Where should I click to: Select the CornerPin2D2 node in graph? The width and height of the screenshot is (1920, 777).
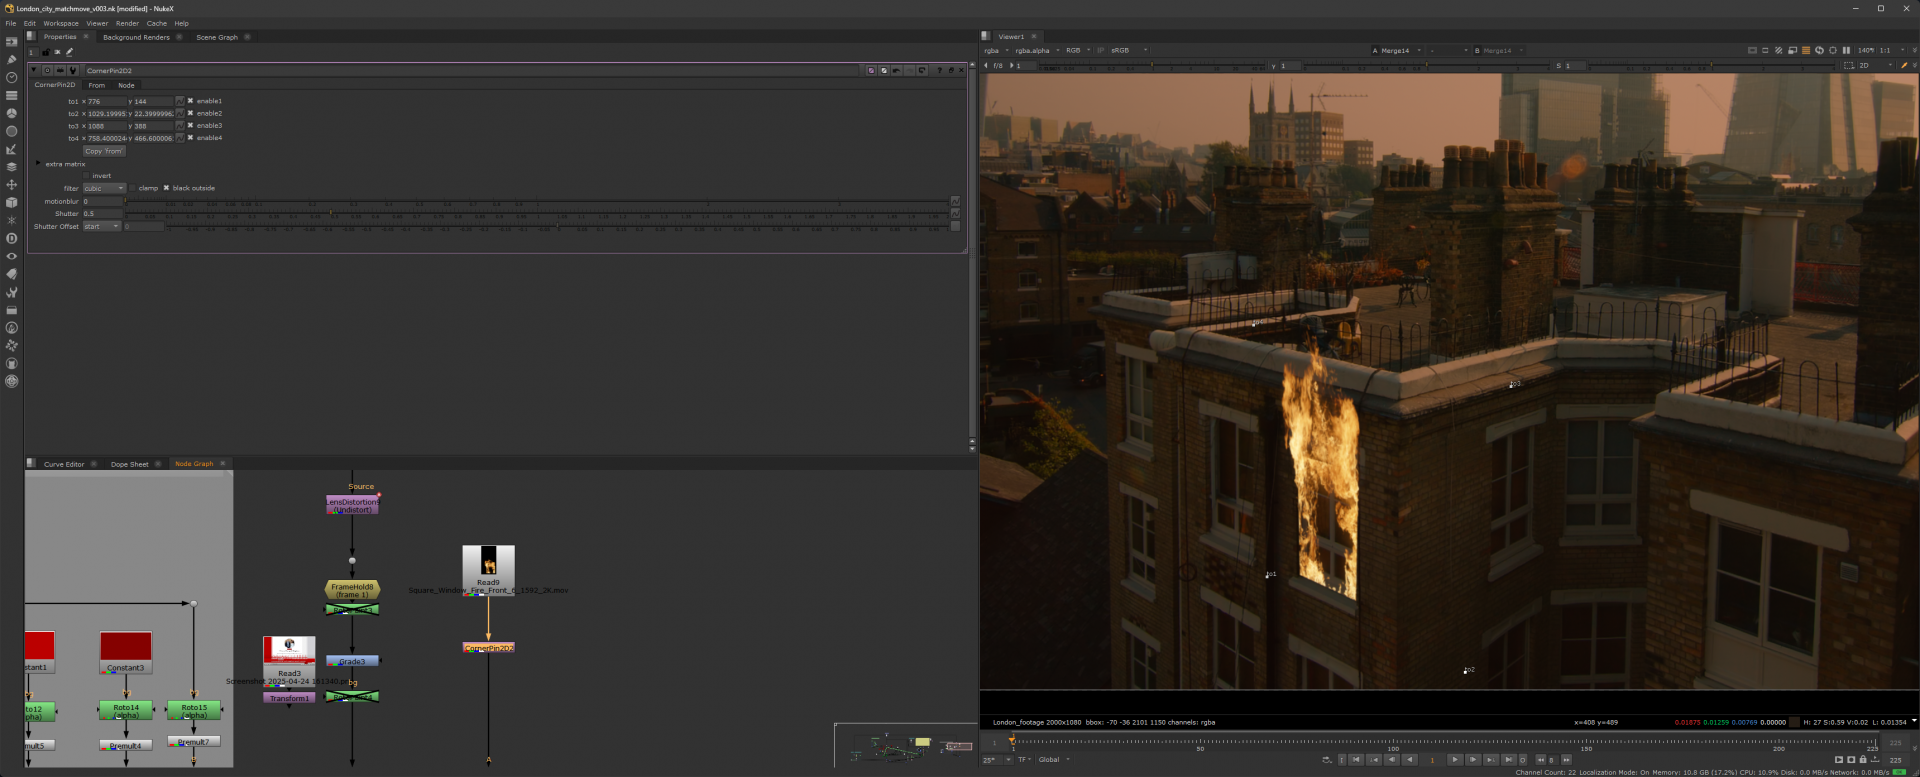[x=488, y=648]
